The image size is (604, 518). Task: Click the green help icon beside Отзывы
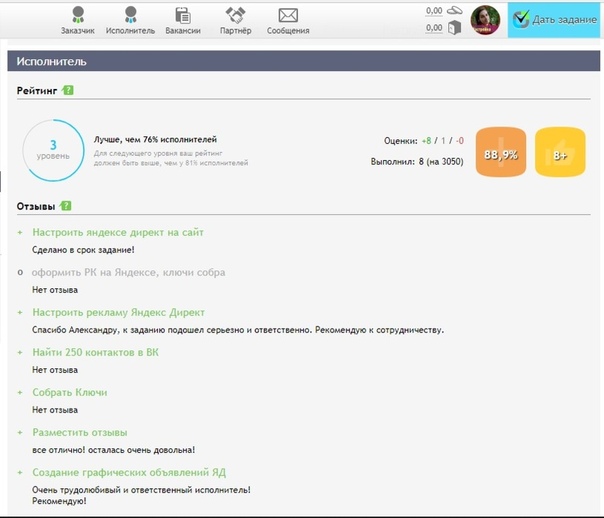[x=65, y=206]
